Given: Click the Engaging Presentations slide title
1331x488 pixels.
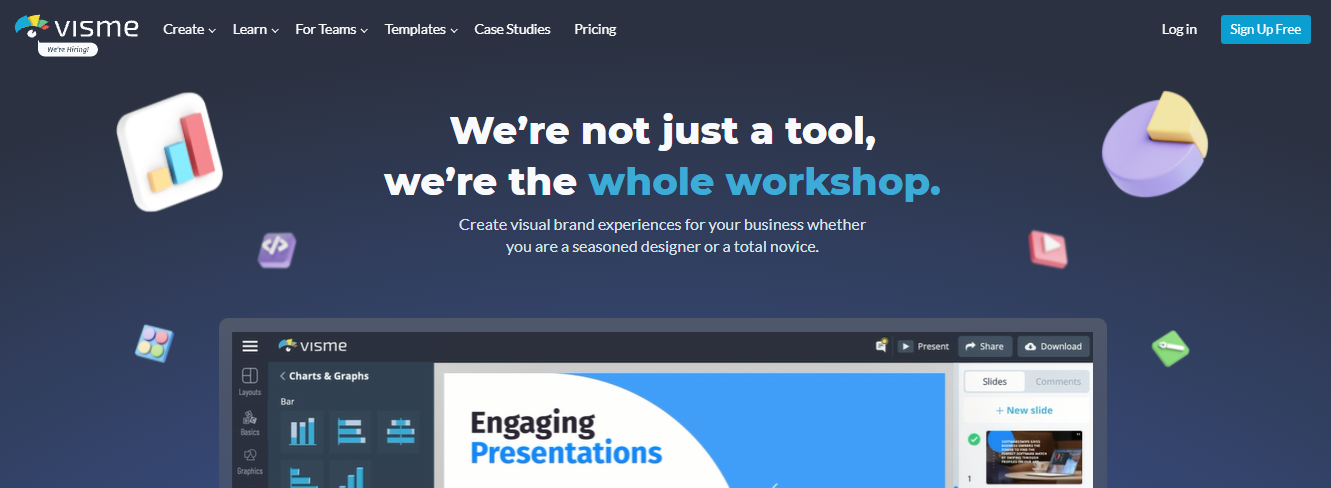Looking at the screenshot, I should point(566,438).
